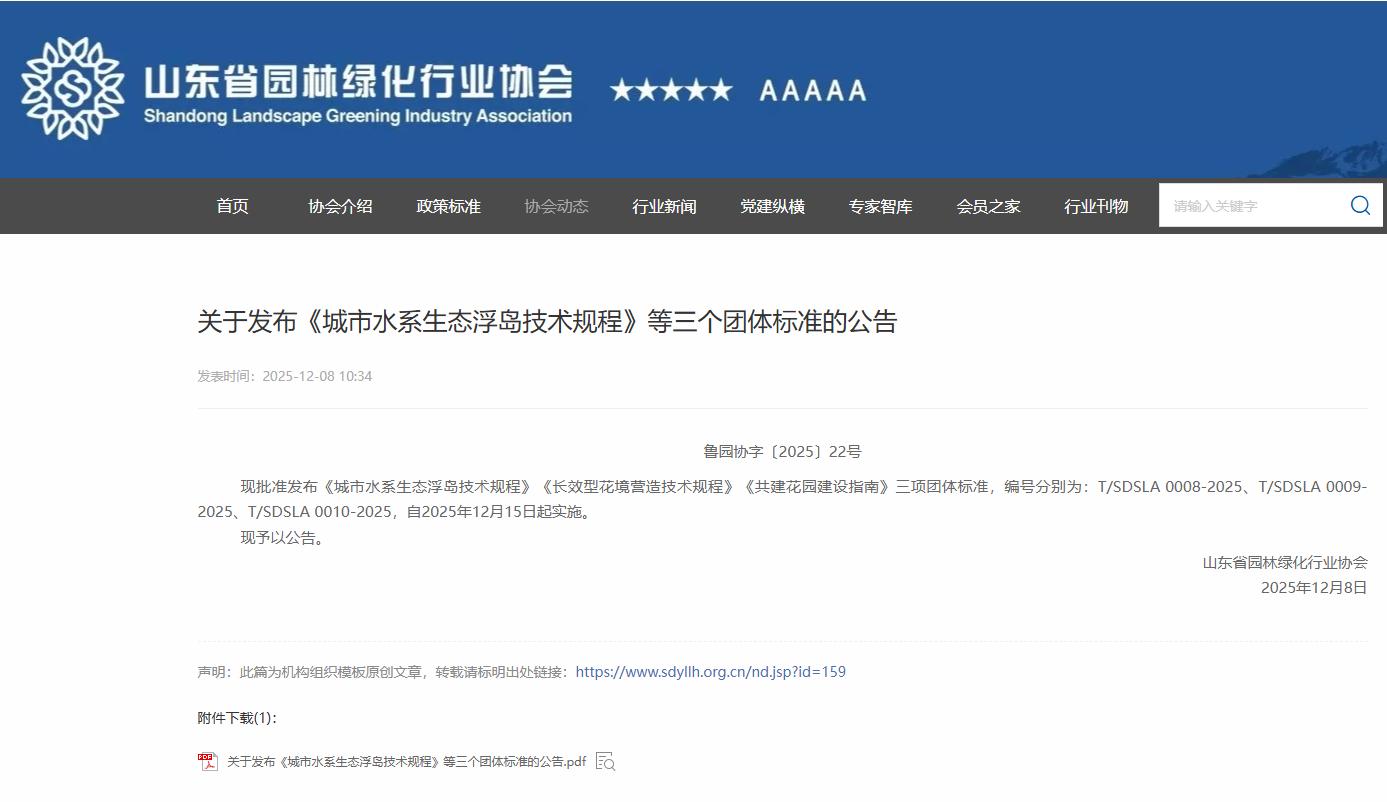Open the 会员之家 section
The width and height of the screenshot is (1387, 802).
[x=988, y=206]
